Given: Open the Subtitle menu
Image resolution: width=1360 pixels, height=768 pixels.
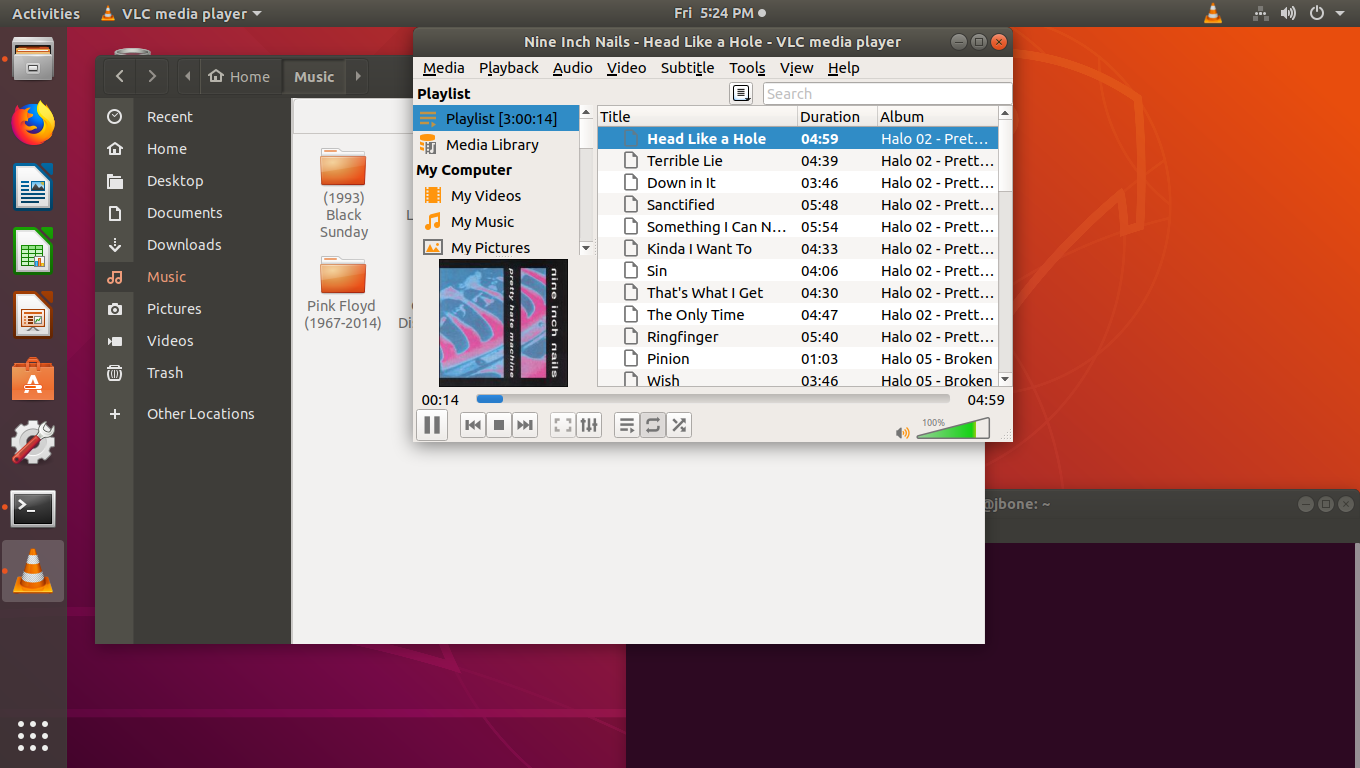Looking at the screenshot, I should coord(687,68).
